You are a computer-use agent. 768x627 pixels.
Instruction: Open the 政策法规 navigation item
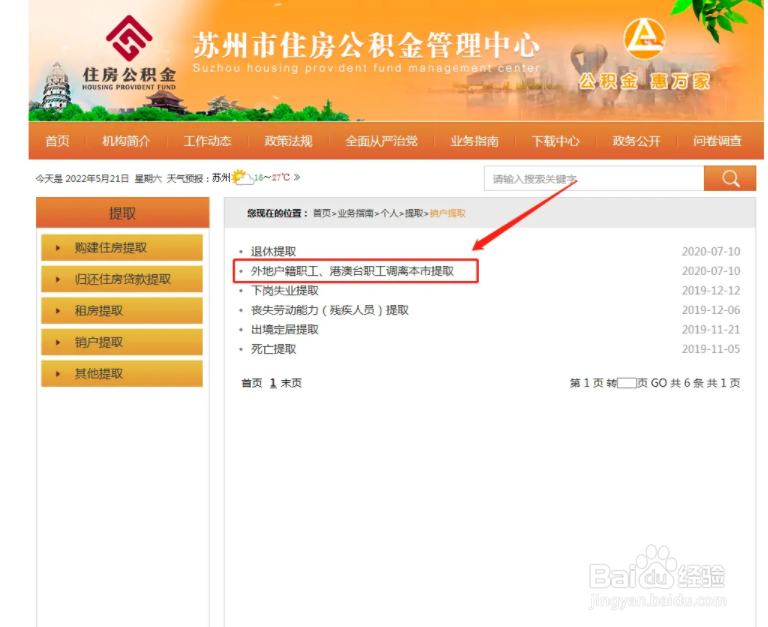pos(288,141)
